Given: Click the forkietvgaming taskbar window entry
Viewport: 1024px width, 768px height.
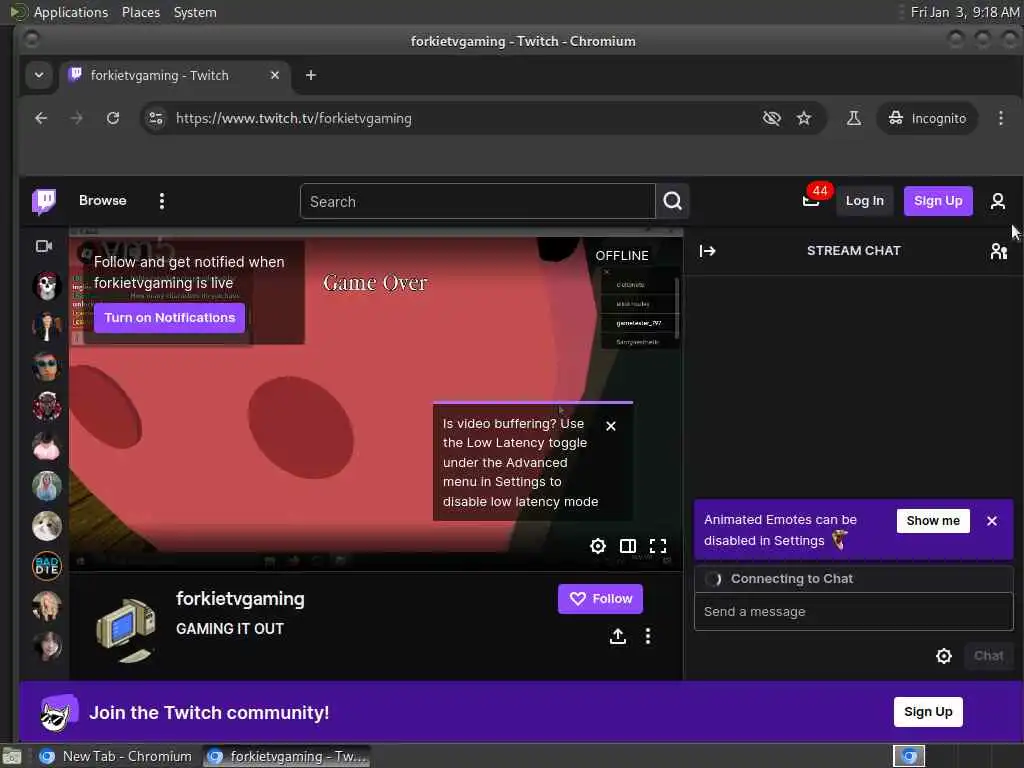Looking at the screenshot, I should tap(286, 756).
